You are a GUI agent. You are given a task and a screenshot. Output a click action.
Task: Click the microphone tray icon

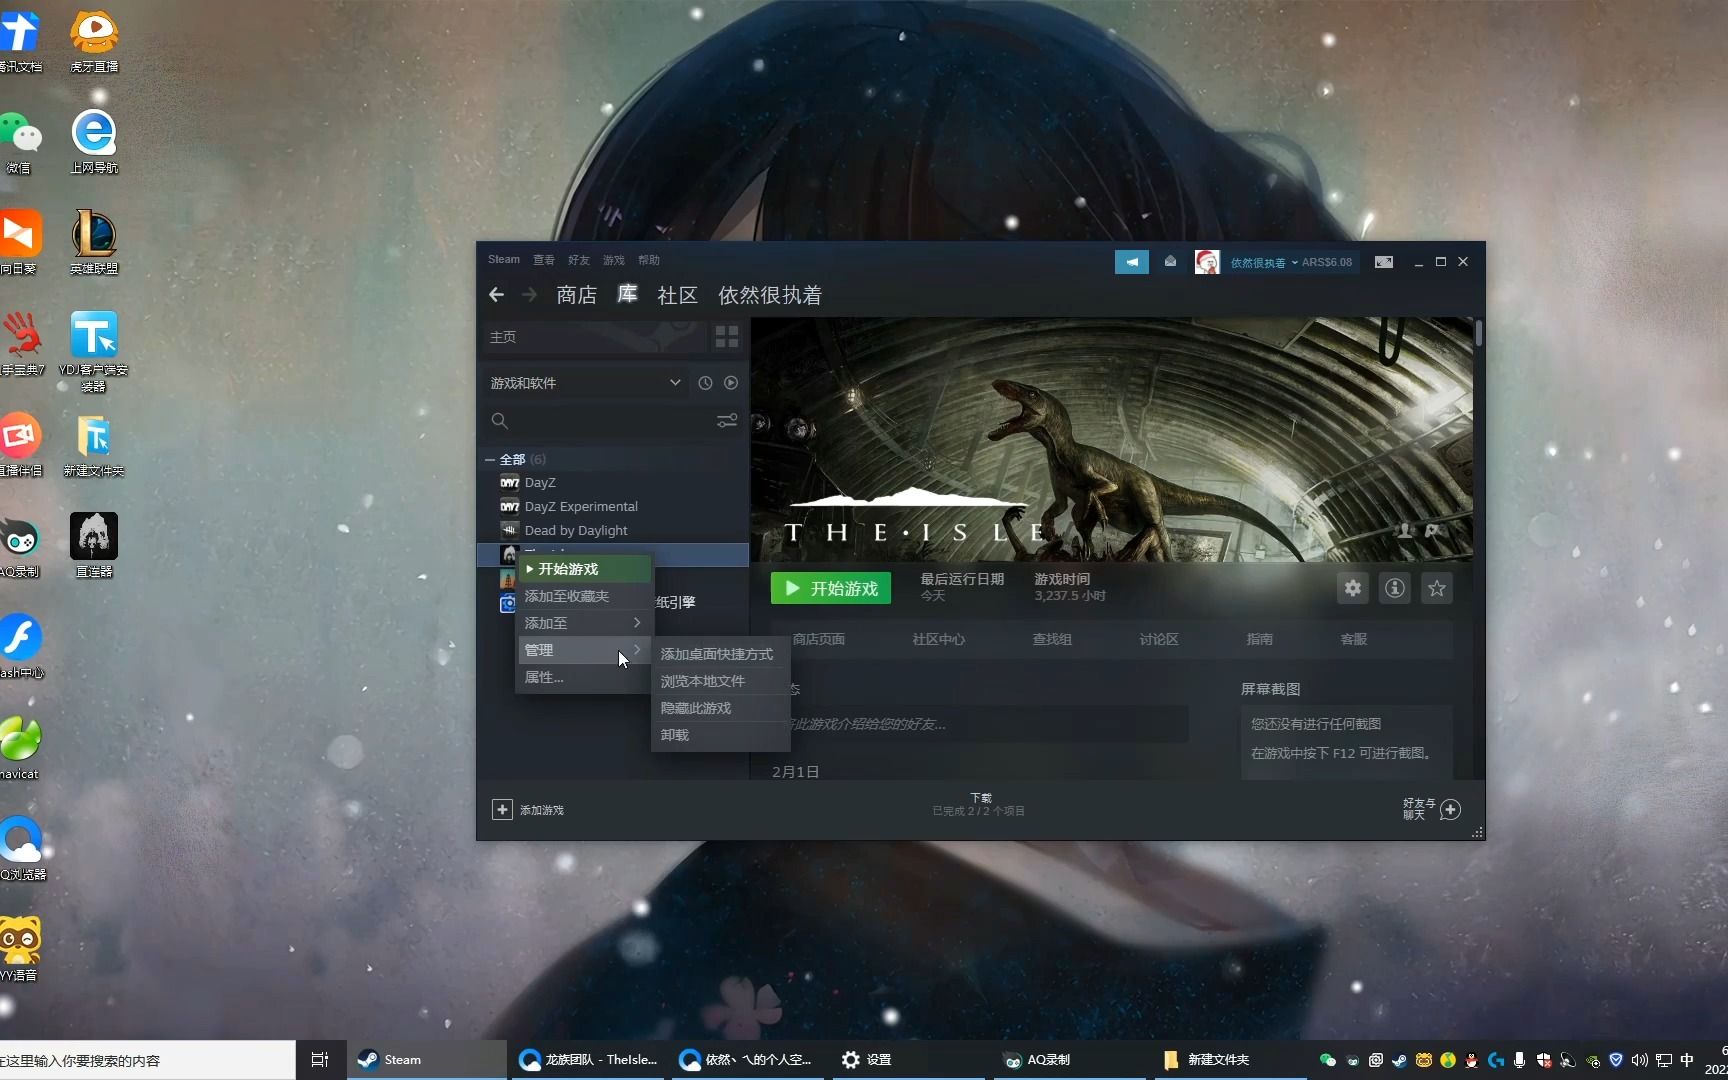(x=1519, y=1060)
